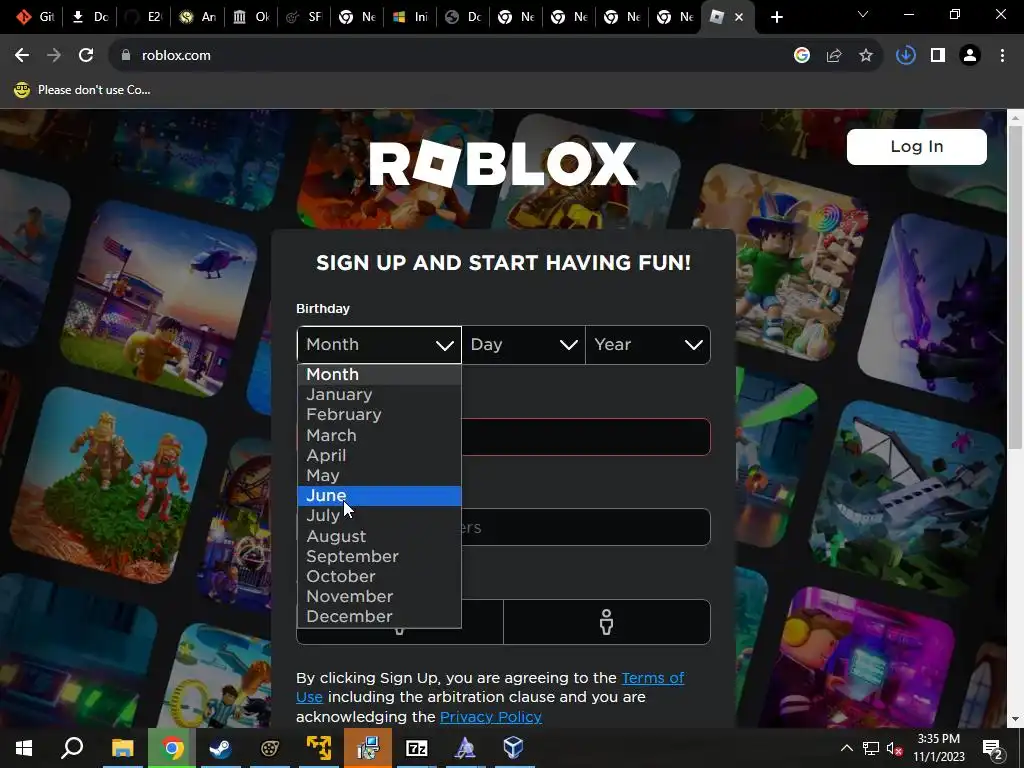1024x768 pixels.
Task: Choose July from the month list
Action: coord(379,516)
